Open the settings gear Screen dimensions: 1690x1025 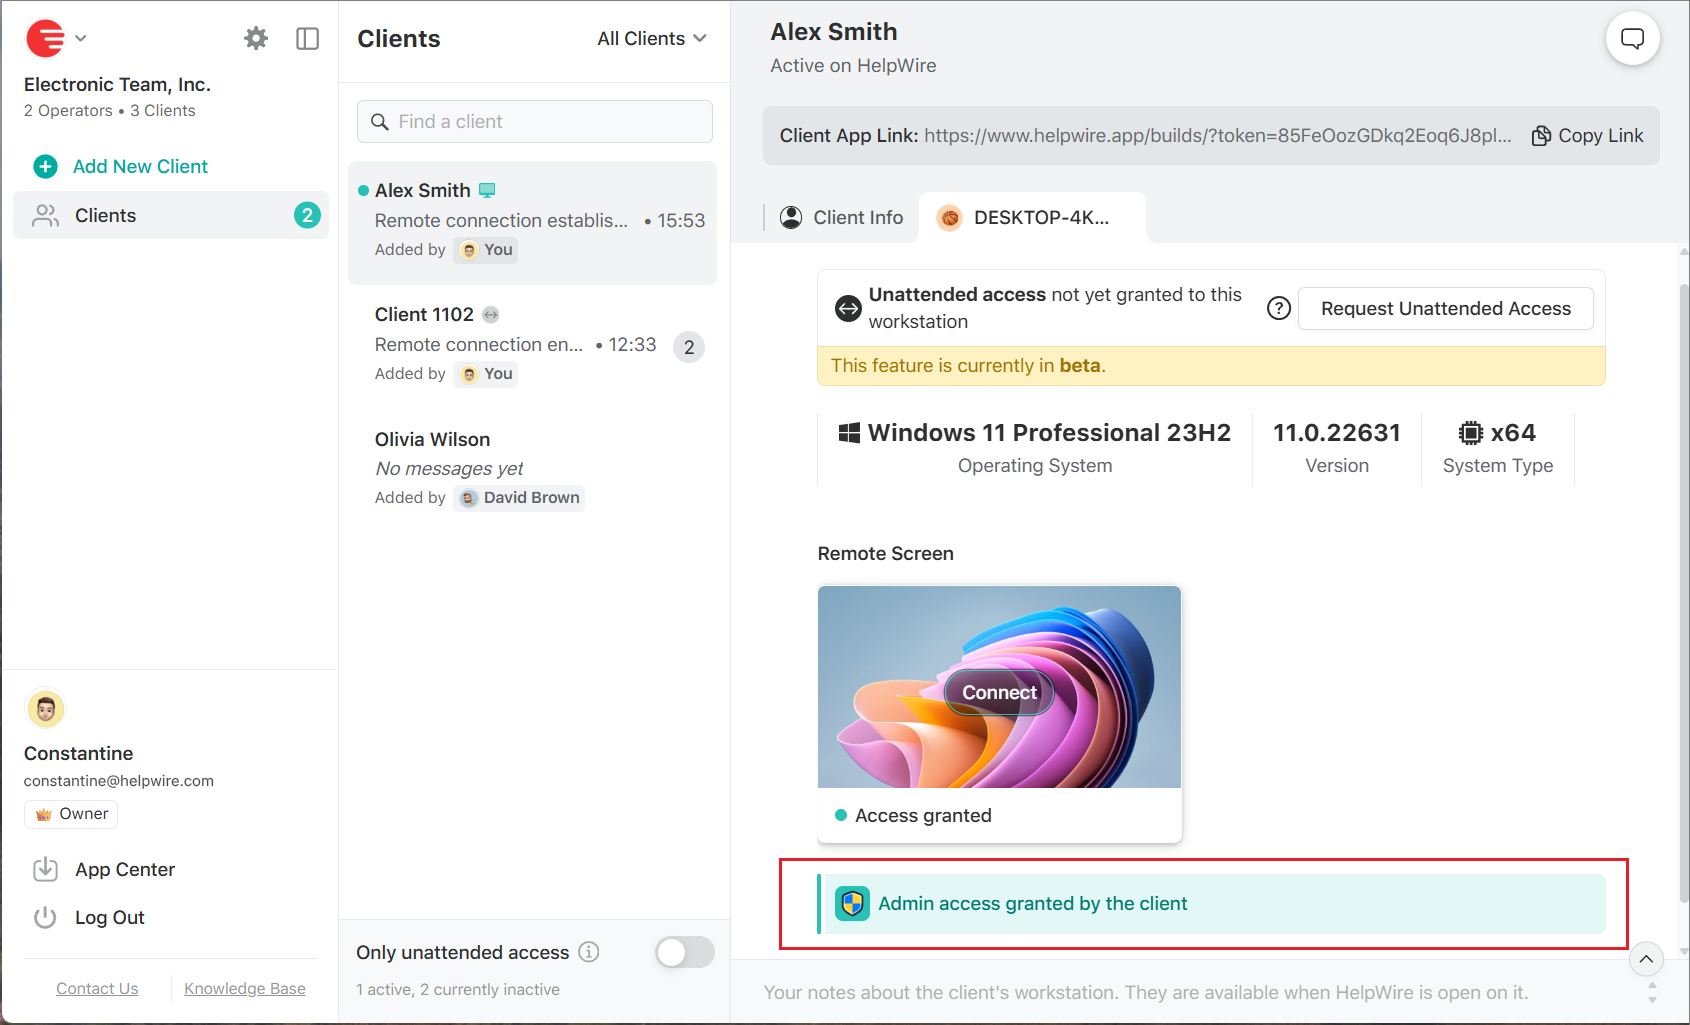point(256,38)
